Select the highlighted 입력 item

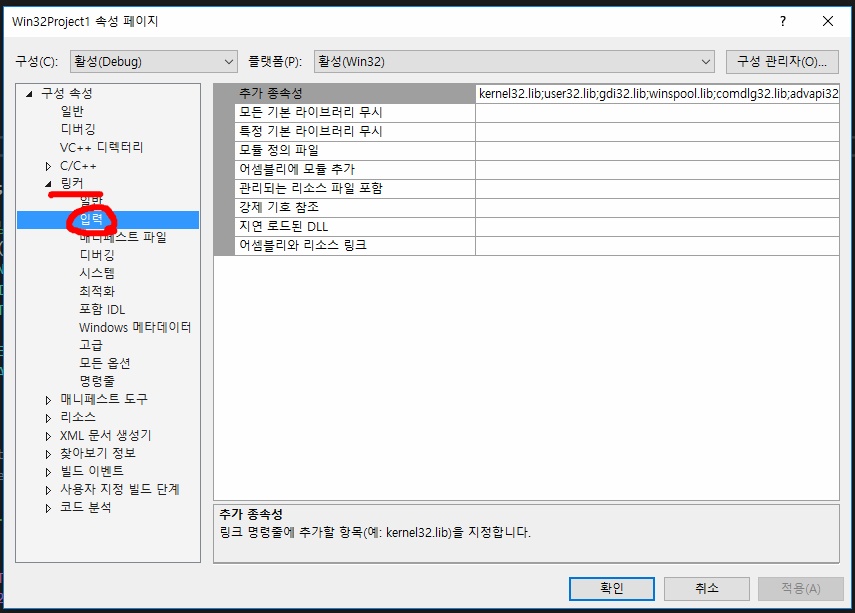91,219
